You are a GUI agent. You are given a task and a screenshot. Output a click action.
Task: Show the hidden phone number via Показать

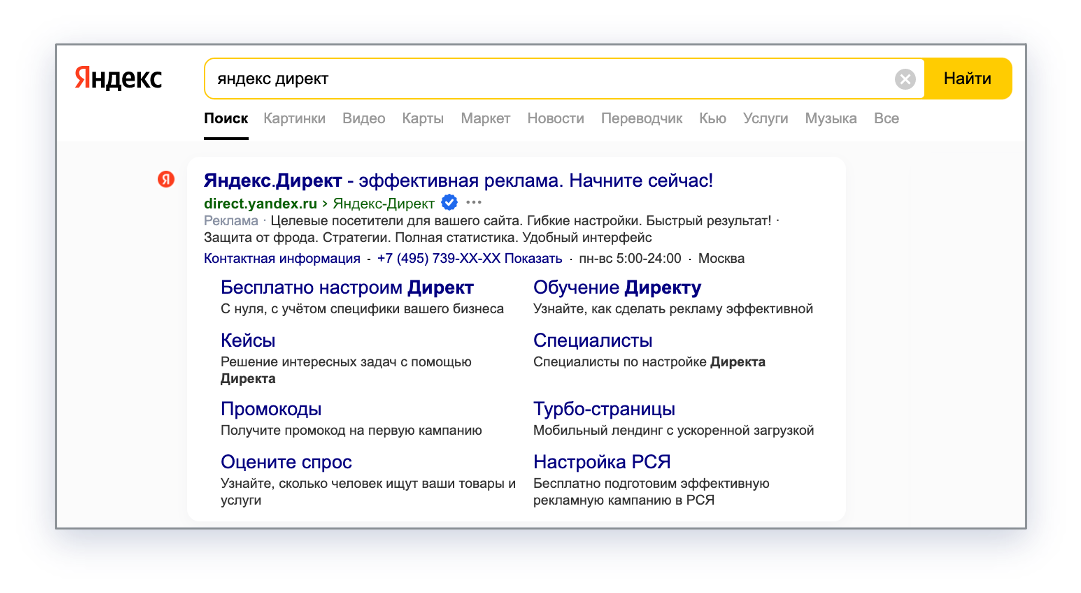(533, 258)
